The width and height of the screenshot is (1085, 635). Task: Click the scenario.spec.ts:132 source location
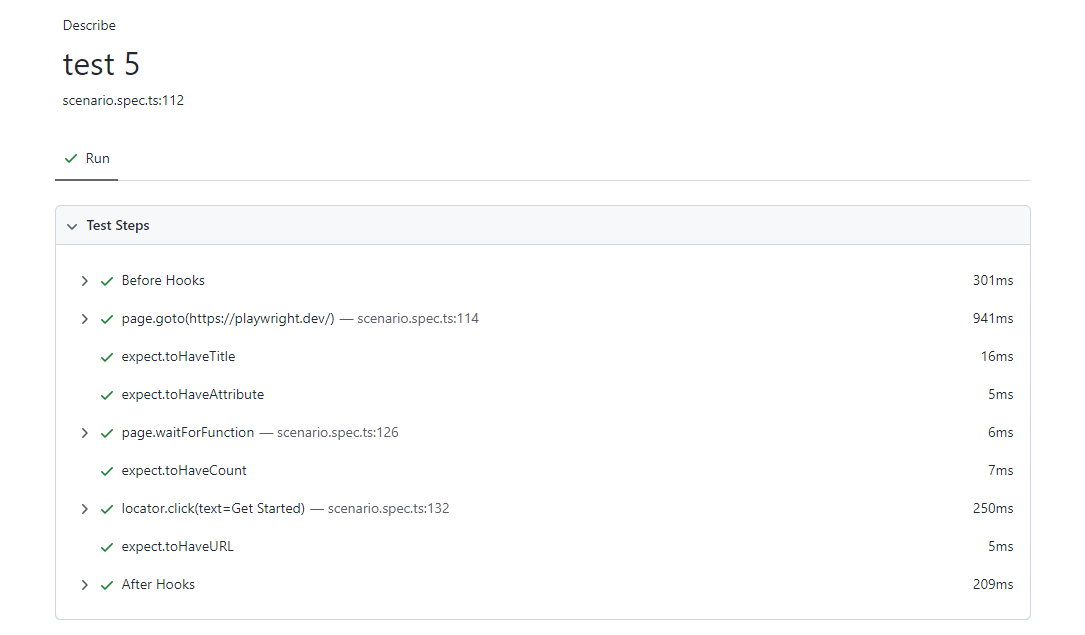pos(388,508)
